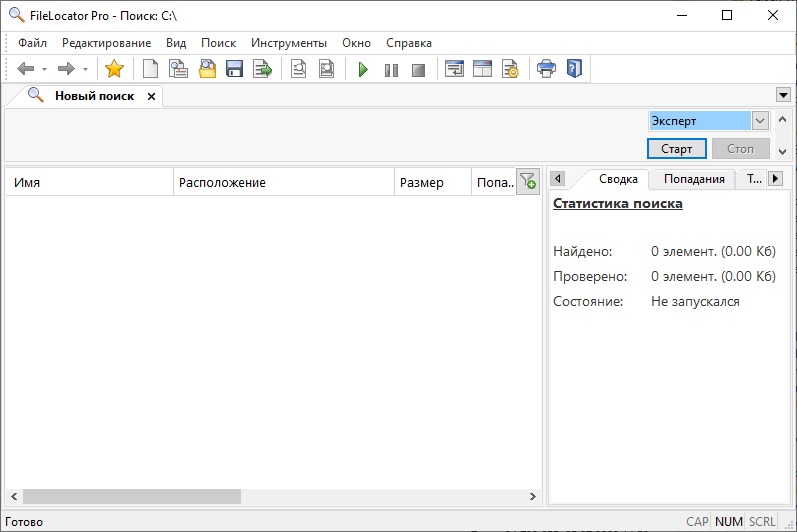797x532 pixels.
Task: Click the floppy disk Save icon
Action: pyautogui.click(x=234, y=69)
